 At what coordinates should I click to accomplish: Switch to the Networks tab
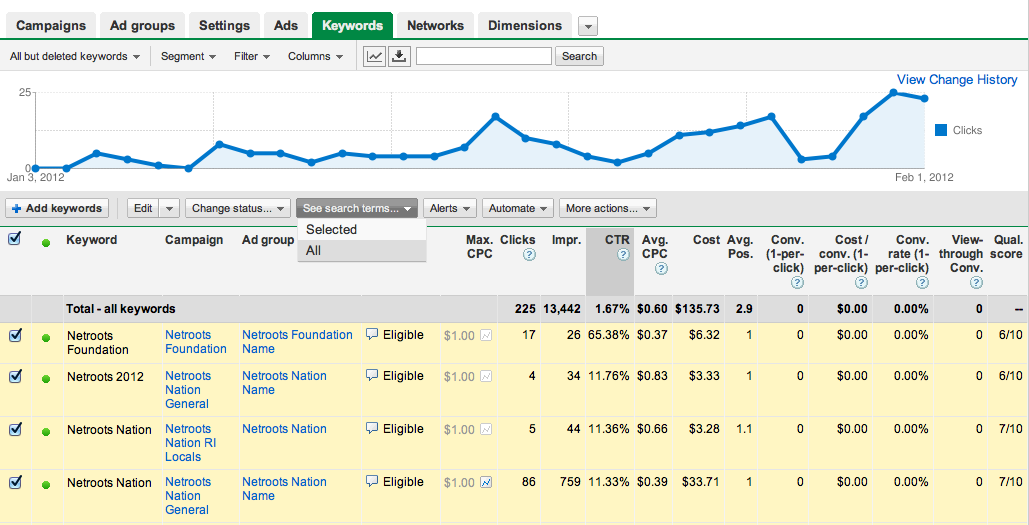tap(435, 26)
